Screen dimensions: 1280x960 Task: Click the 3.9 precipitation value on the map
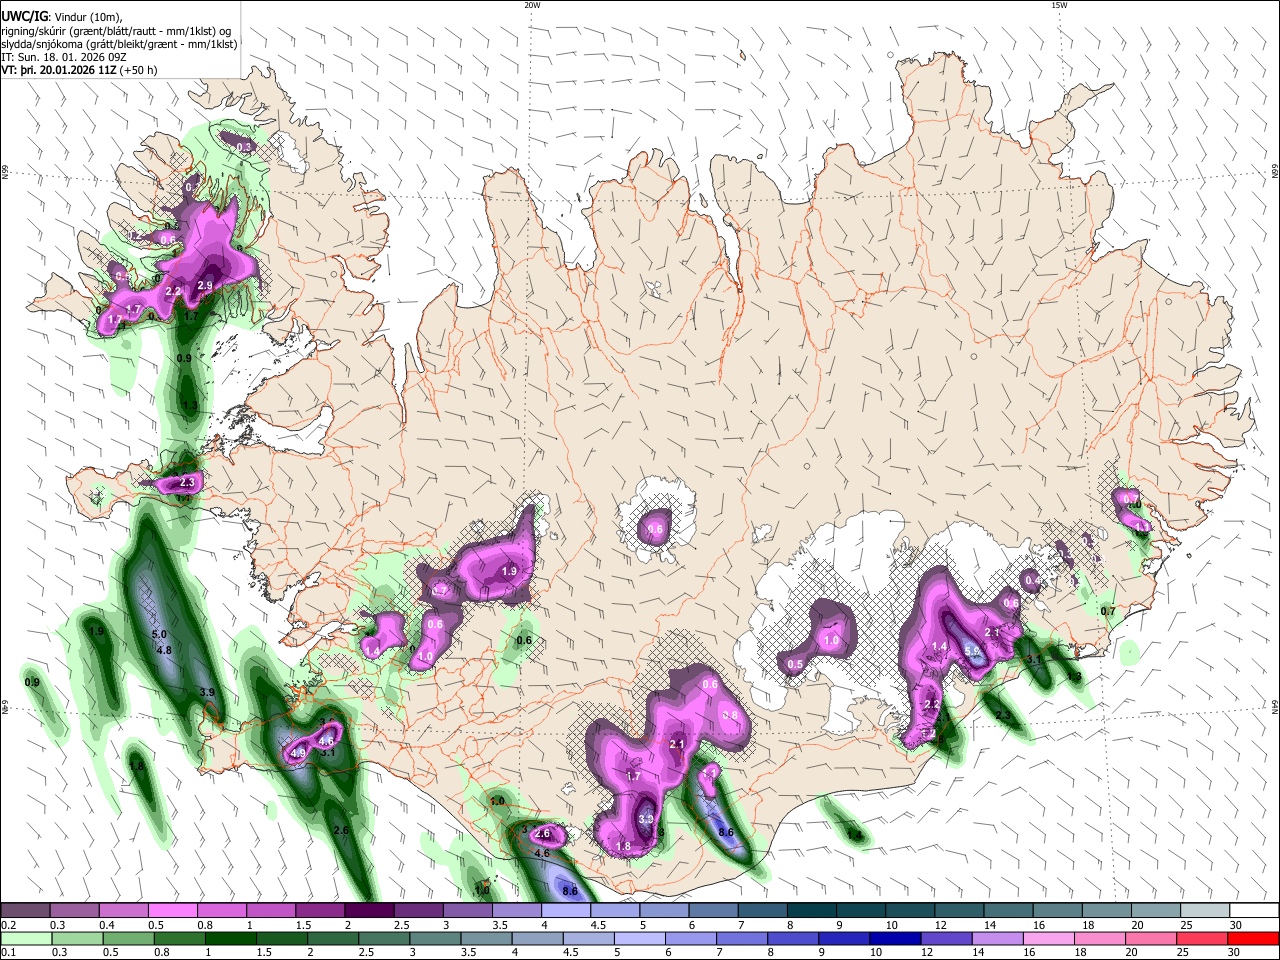[x=207, y=692]
